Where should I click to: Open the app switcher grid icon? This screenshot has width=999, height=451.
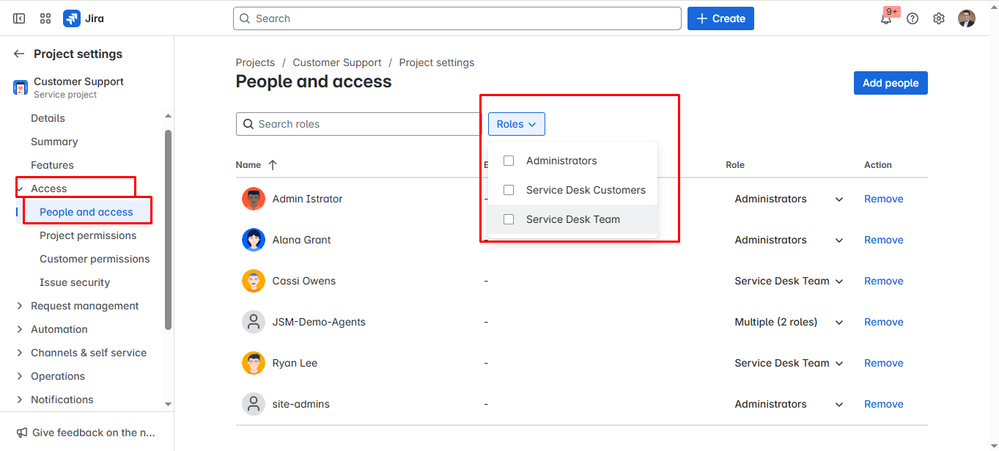pyautogui.click(x=45, y=18)
